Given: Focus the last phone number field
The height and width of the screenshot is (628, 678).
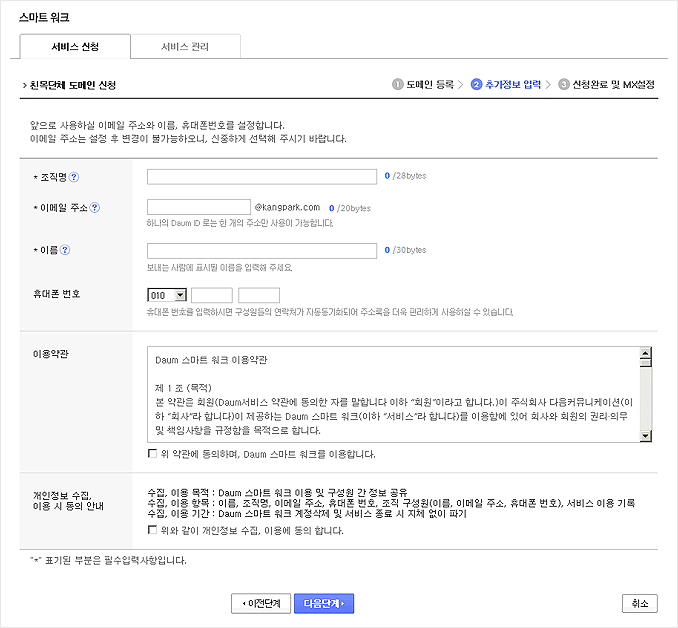Looking at the screenshot, I should tap(259, 295).
